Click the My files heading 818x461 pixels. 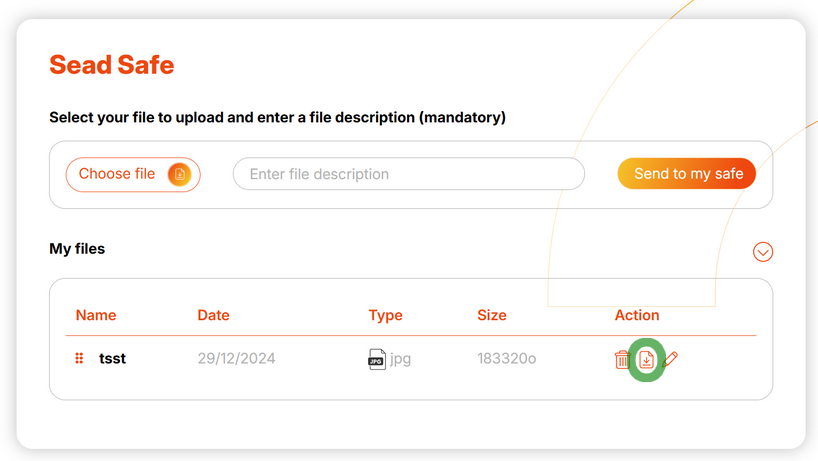(77, 249)
